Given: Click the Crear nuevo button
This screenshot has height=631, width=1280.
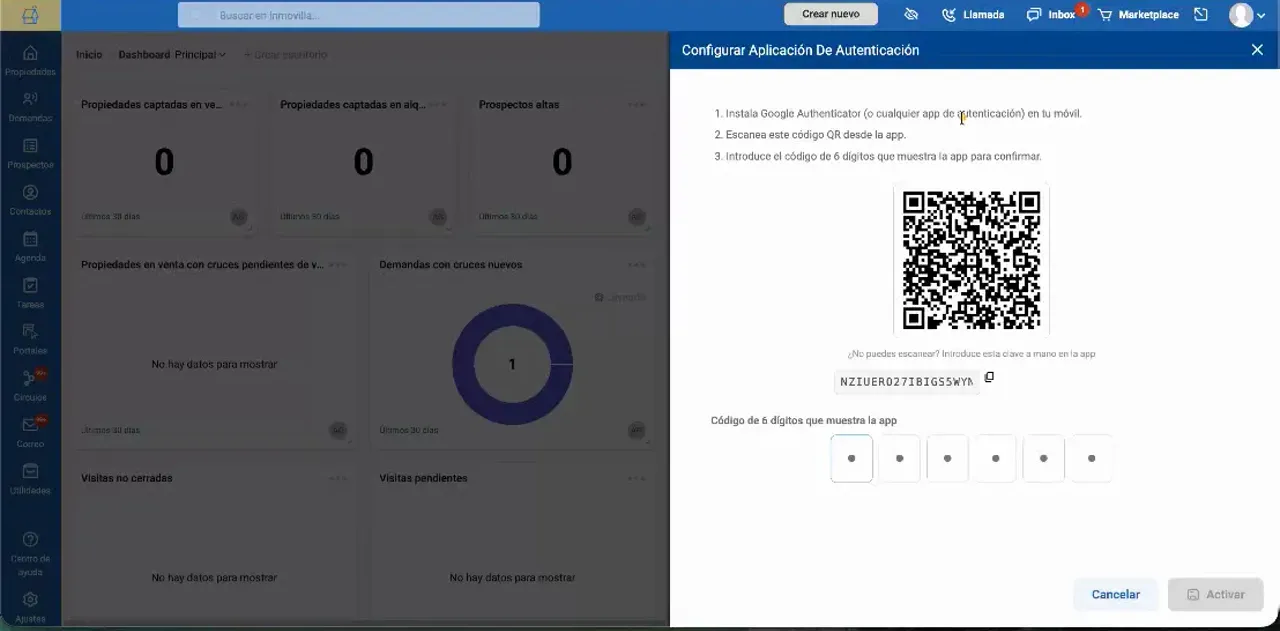Looking at the screenshot, I should click(831, 14).
